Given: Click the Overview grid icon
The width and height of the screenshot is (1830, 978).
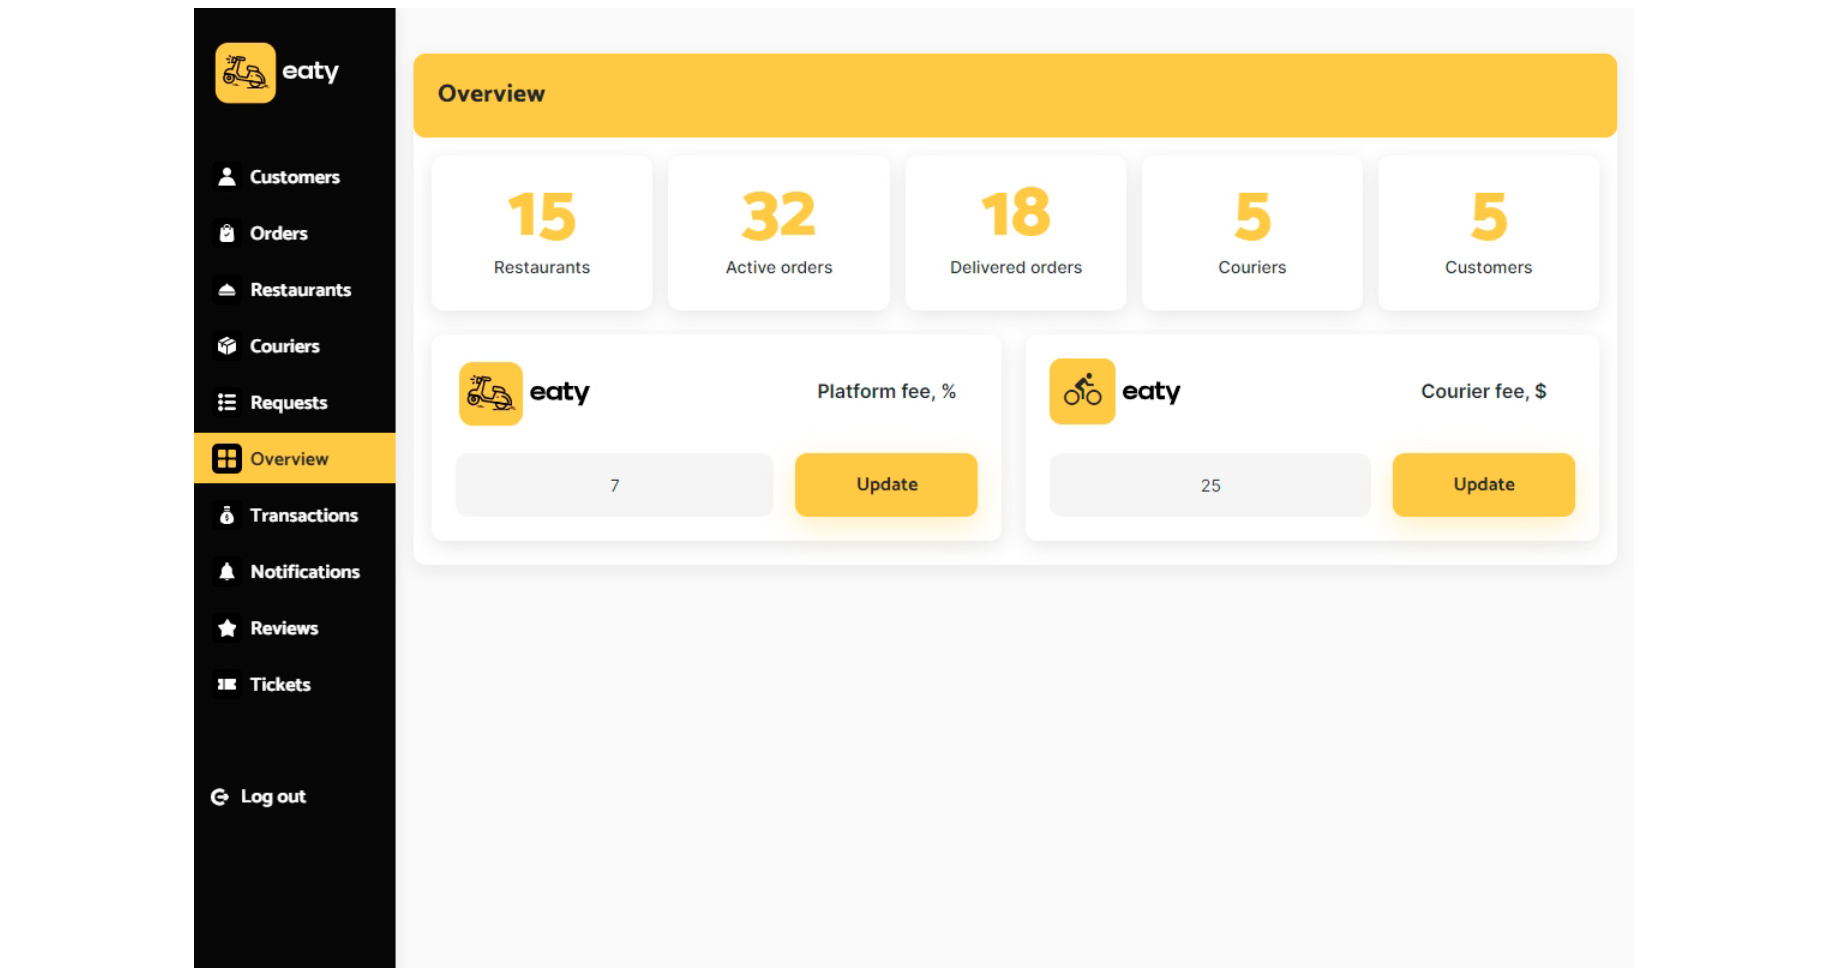Looking at the screenshot, I should click(227, 459).
